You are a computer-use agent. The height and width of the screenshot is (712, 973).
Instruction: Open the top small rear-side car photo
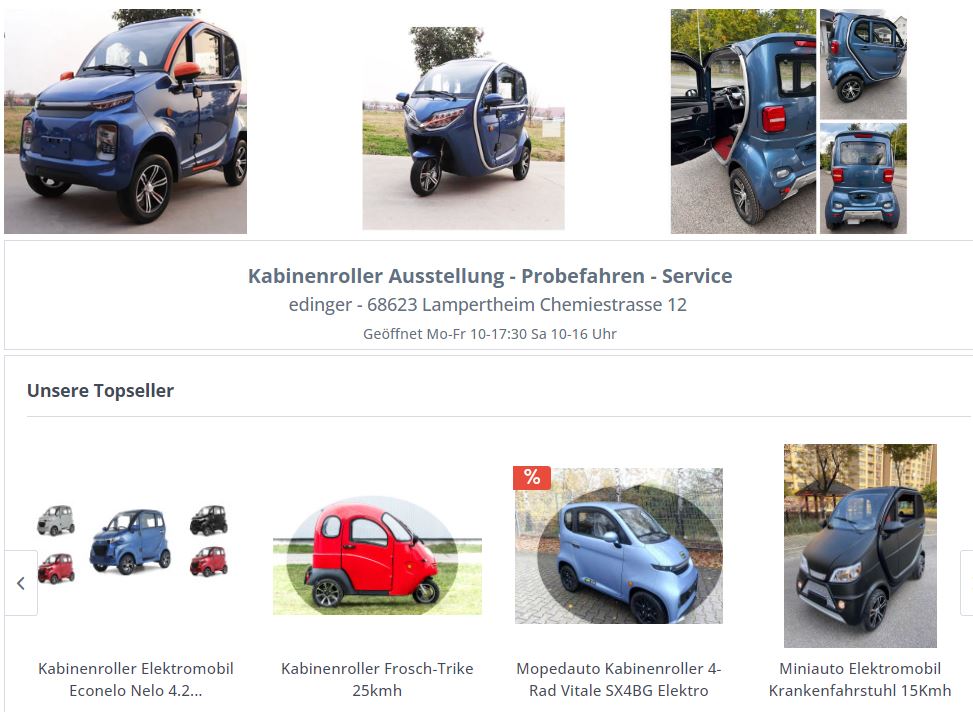coord(863,64)
